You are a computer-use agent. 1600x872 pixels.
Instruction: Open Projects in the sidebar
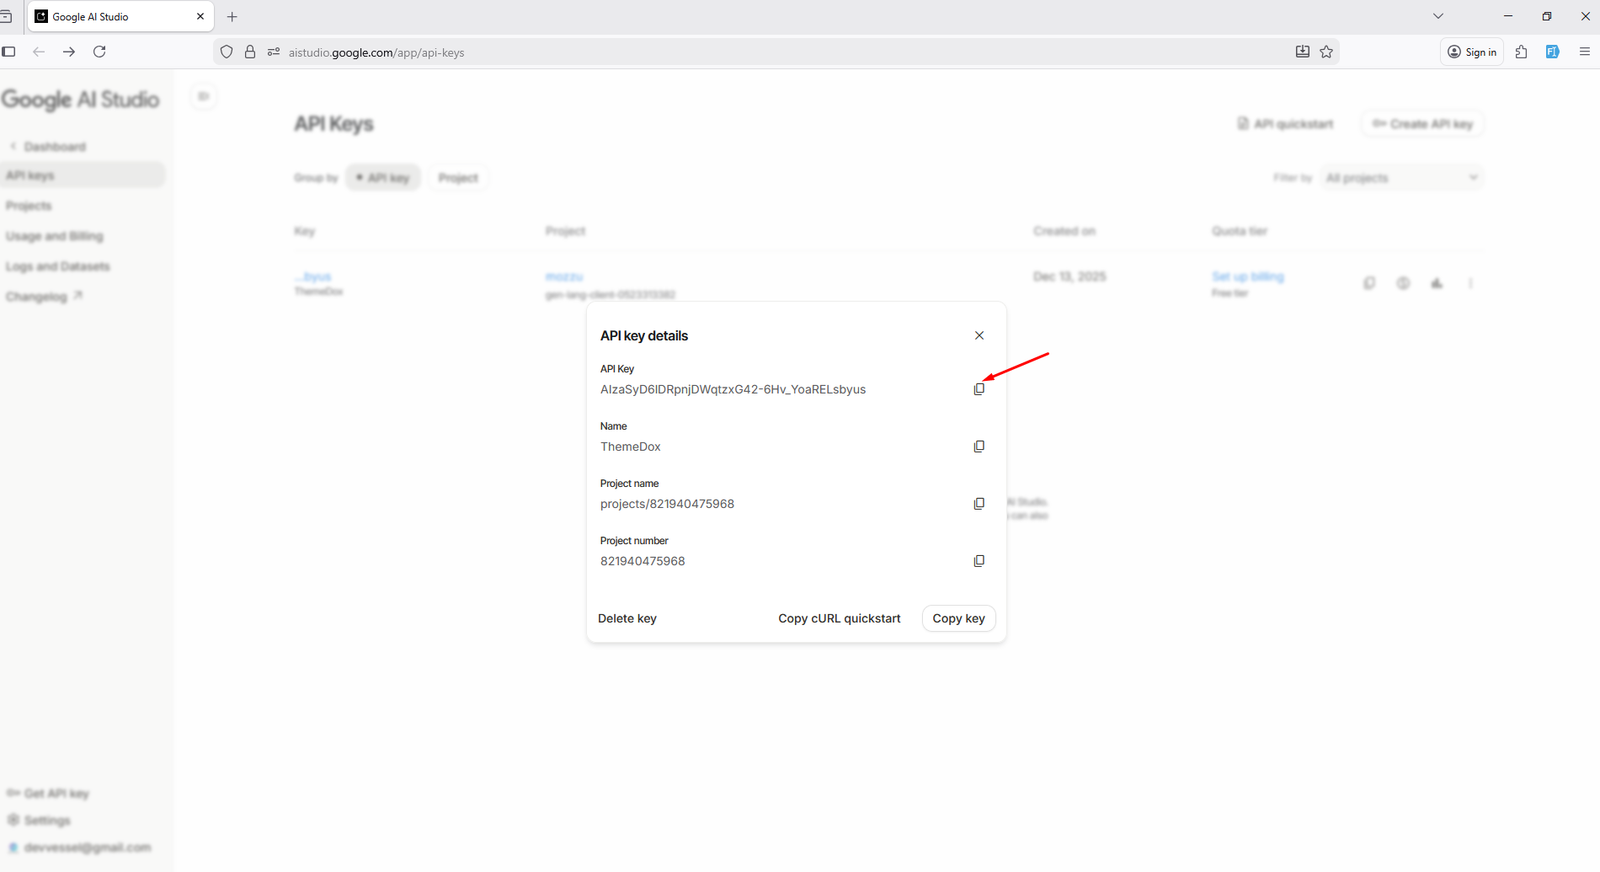[x=28, y=206]
